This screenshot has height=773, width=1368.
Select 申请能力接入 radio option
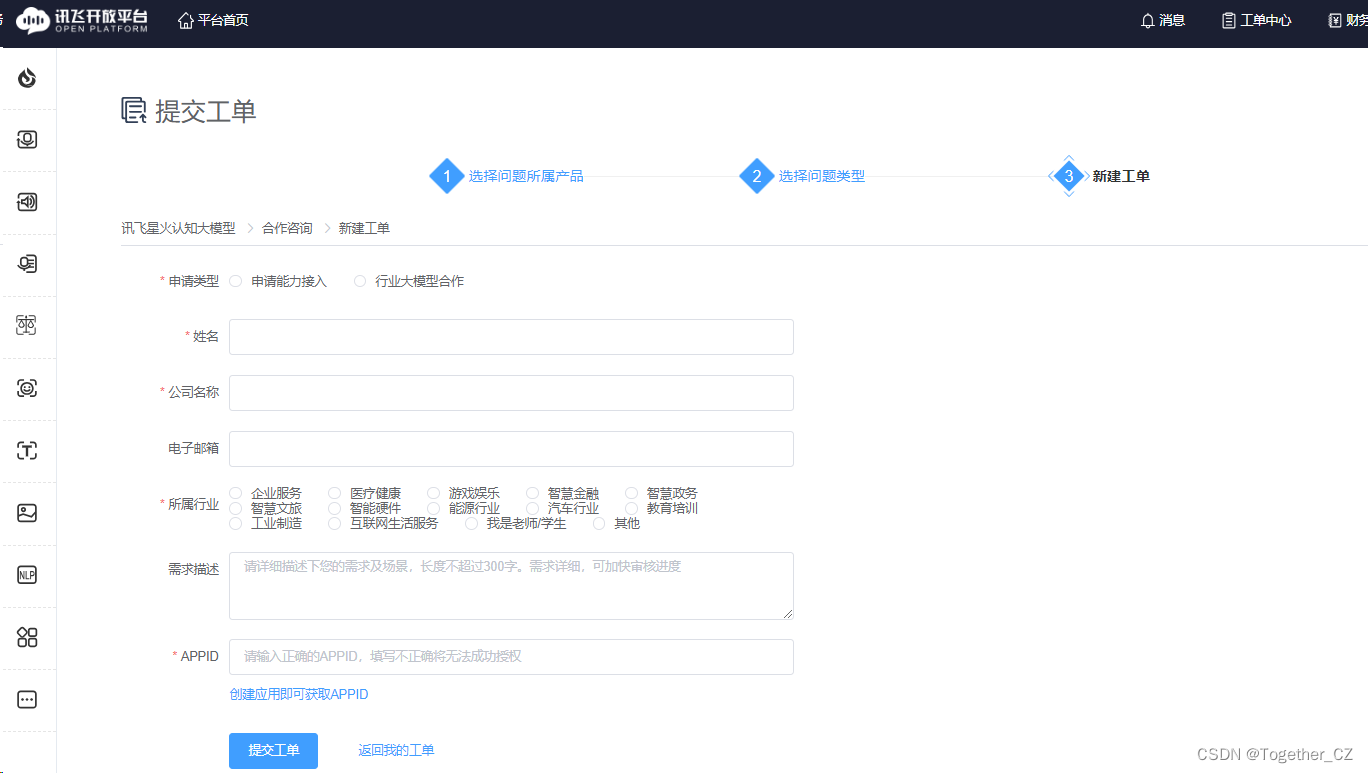point(236,281)
